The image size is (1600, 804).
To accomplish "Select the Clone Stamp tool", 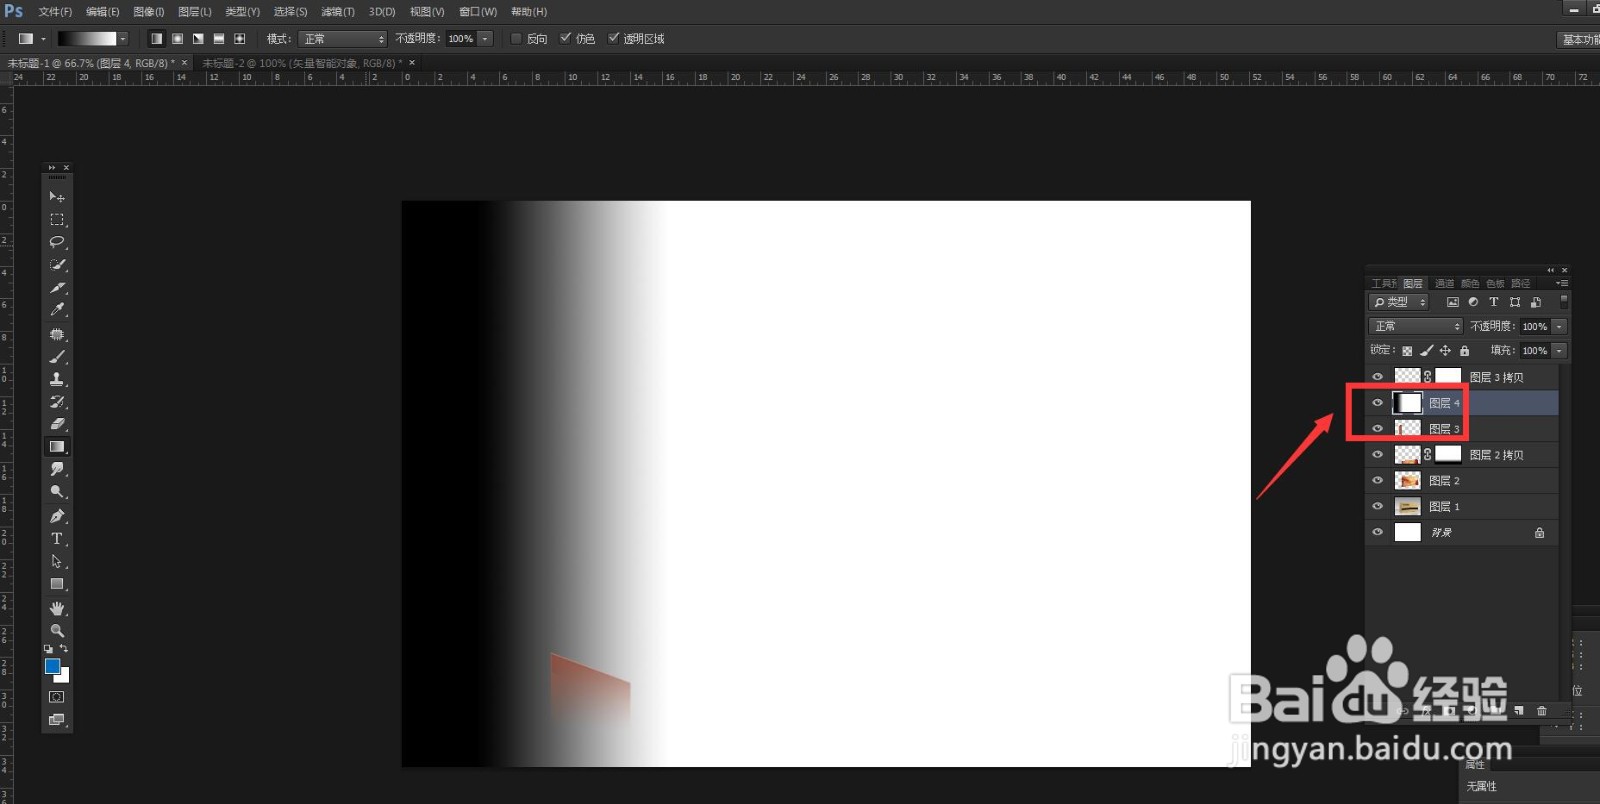I will tap(57, 379).
